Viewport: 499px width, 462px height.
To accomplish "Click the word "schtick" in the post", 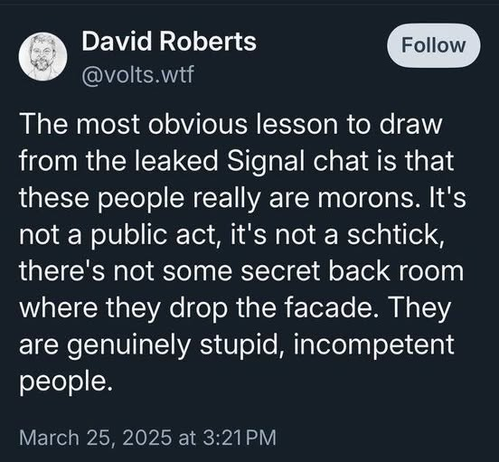I will (x=396, y=235).
